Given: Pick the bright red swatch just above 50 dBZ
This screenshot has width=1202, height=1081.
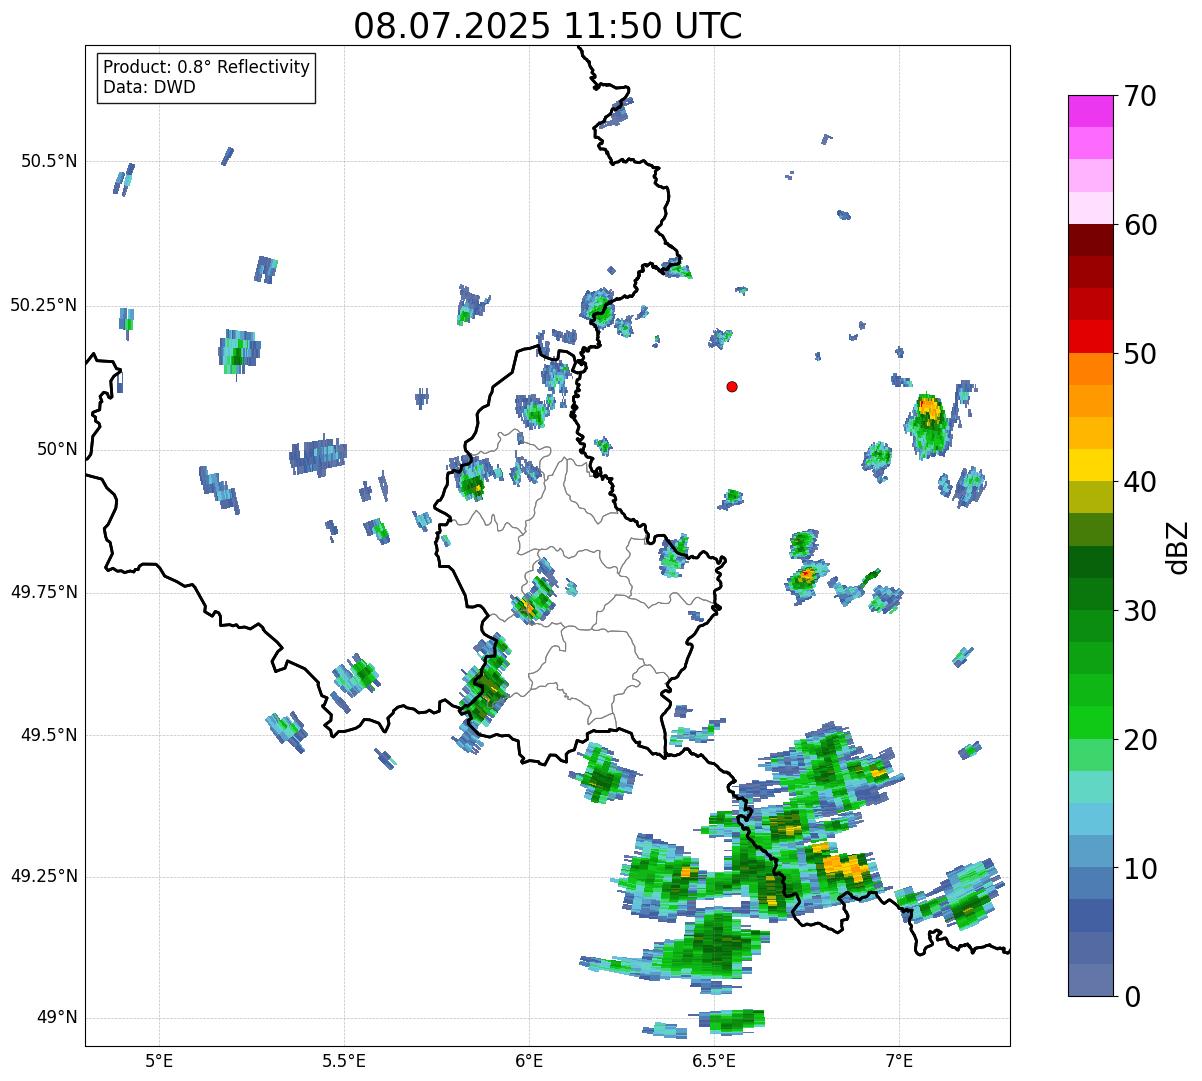Looking at the screenshot, I should [1090, 336].
